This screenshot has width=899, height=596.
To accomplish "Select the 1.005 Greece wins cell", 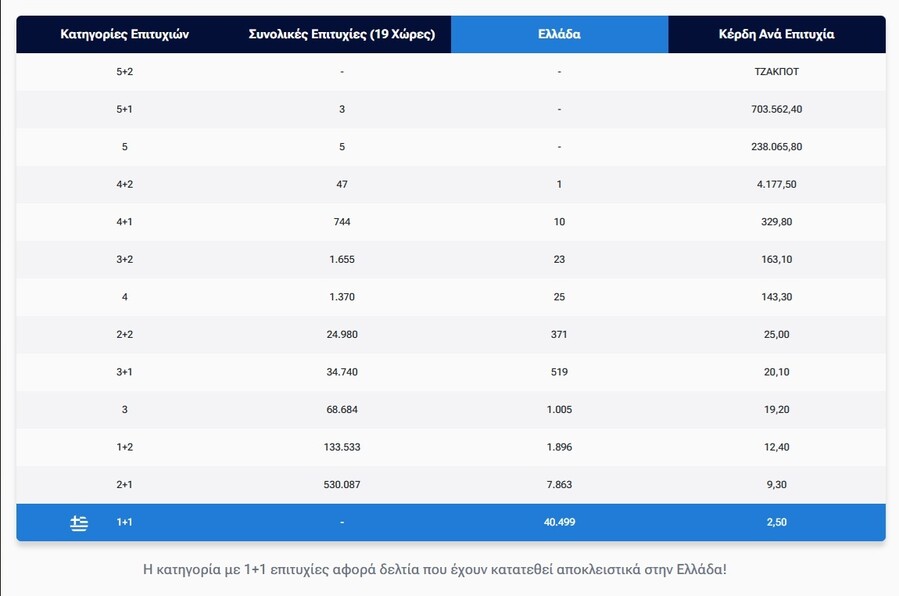I will tap(559, 409).
